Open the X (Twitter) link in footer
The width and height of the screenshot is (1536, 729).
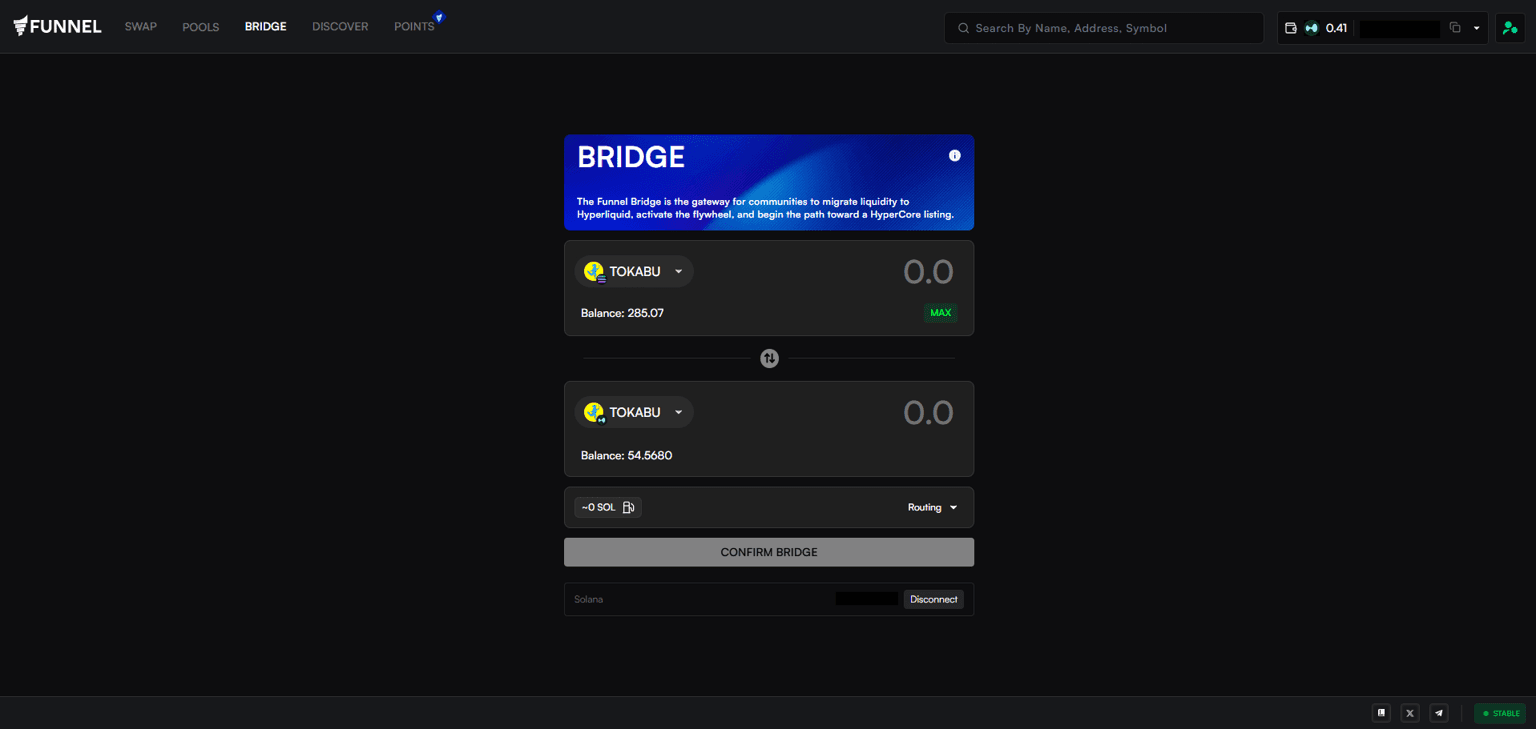coord(1410,713)
